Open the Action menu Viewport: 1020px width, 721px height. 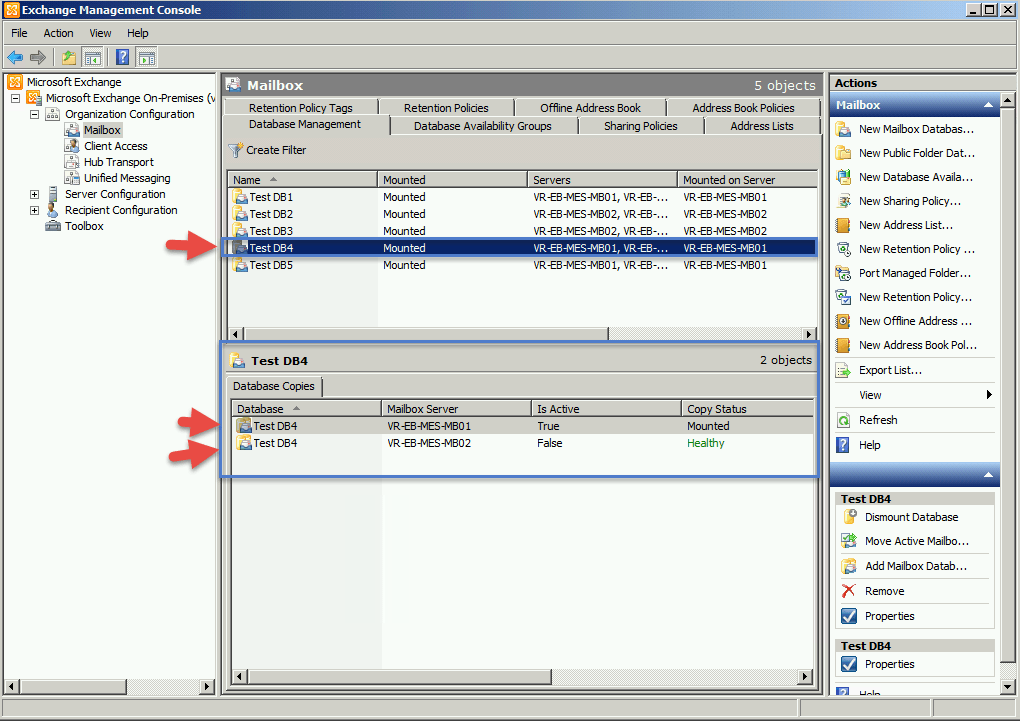pos(59,33)
